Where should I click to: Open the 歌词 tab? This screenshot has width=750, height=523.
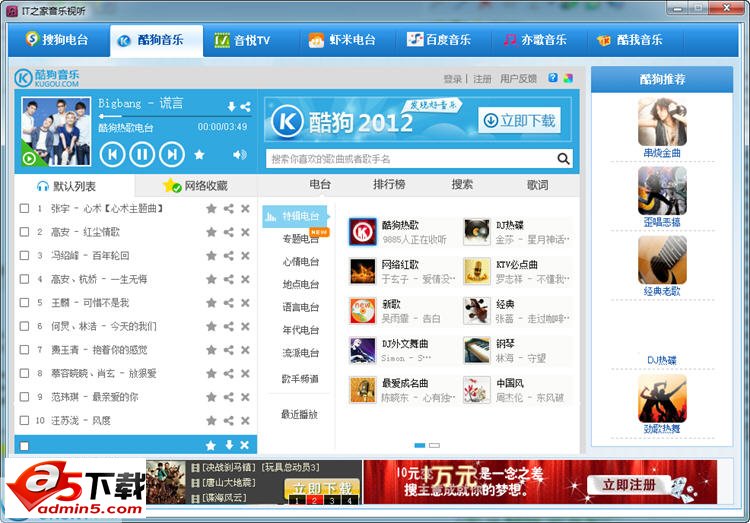[537, 185]
